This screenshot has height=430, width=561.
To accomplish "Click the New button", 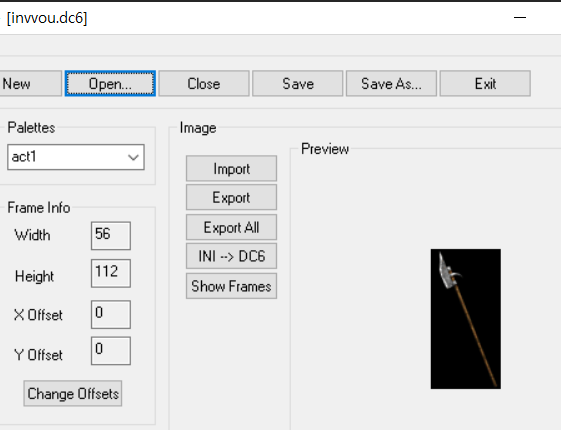I will click(x=30, y=84).
